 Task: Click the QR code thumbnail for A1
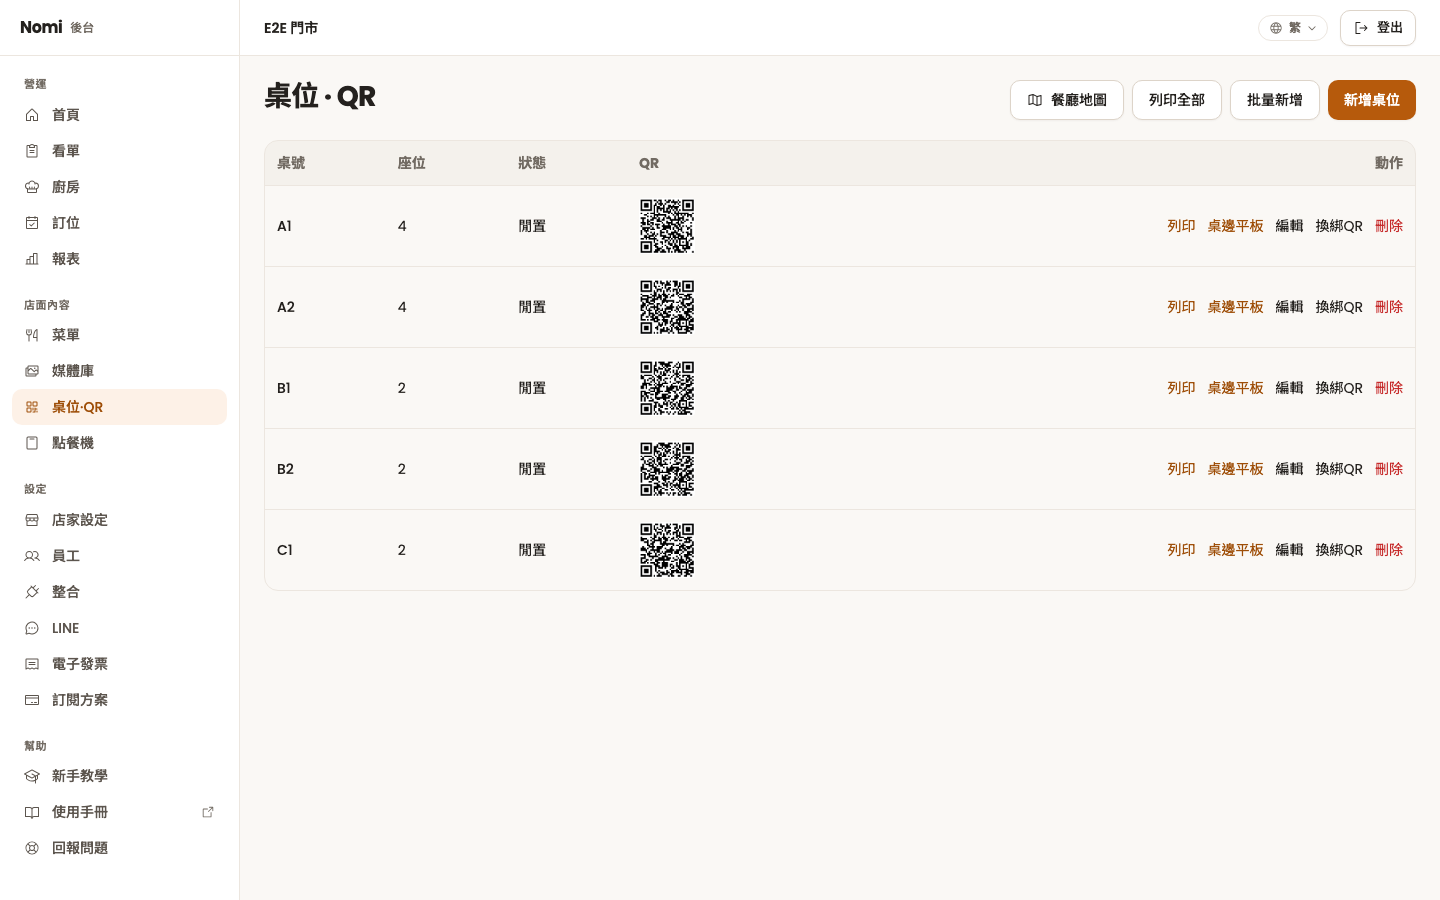click(x=667, y=226)
